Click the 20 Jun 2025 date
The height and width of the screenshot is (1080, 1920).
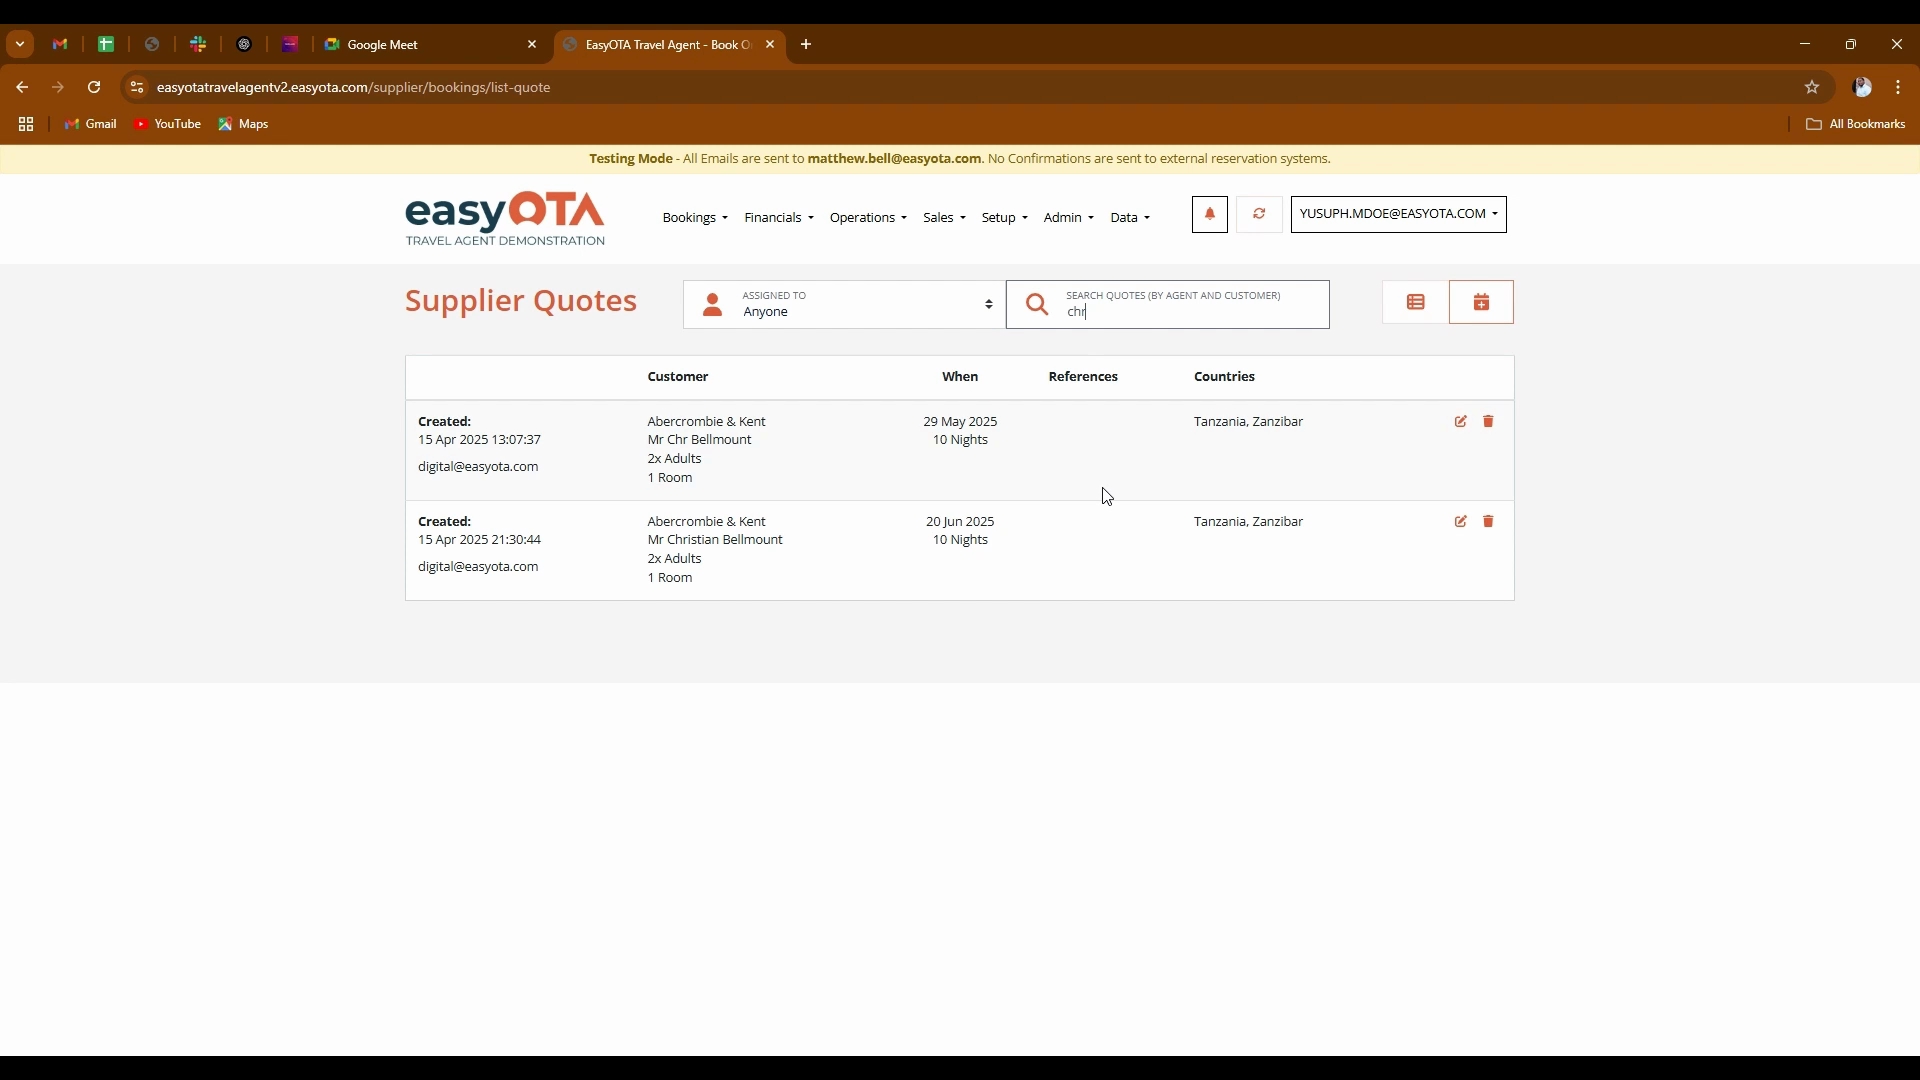click(960, 522)
